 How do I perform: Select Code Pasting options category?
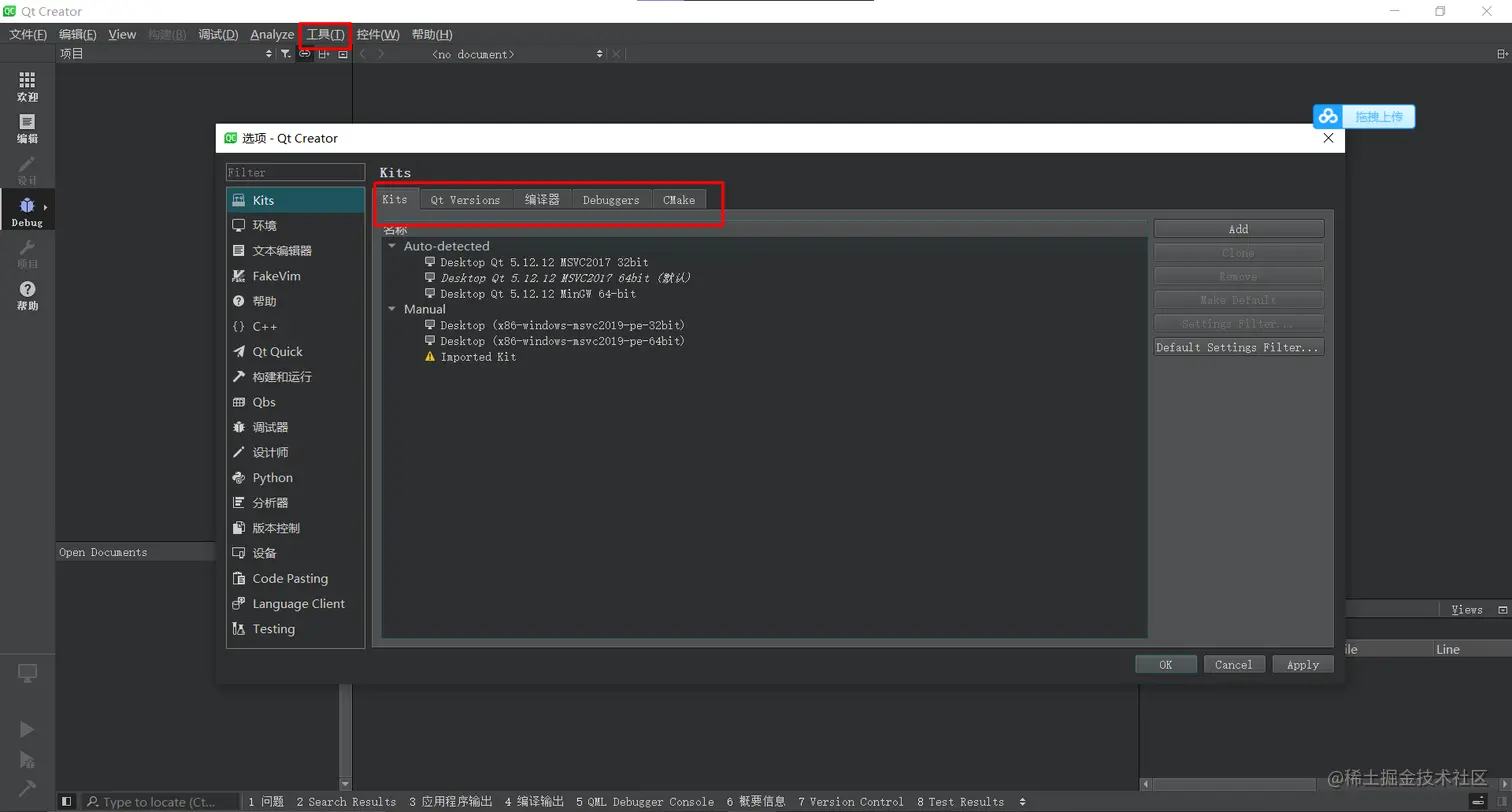(295, 579)
